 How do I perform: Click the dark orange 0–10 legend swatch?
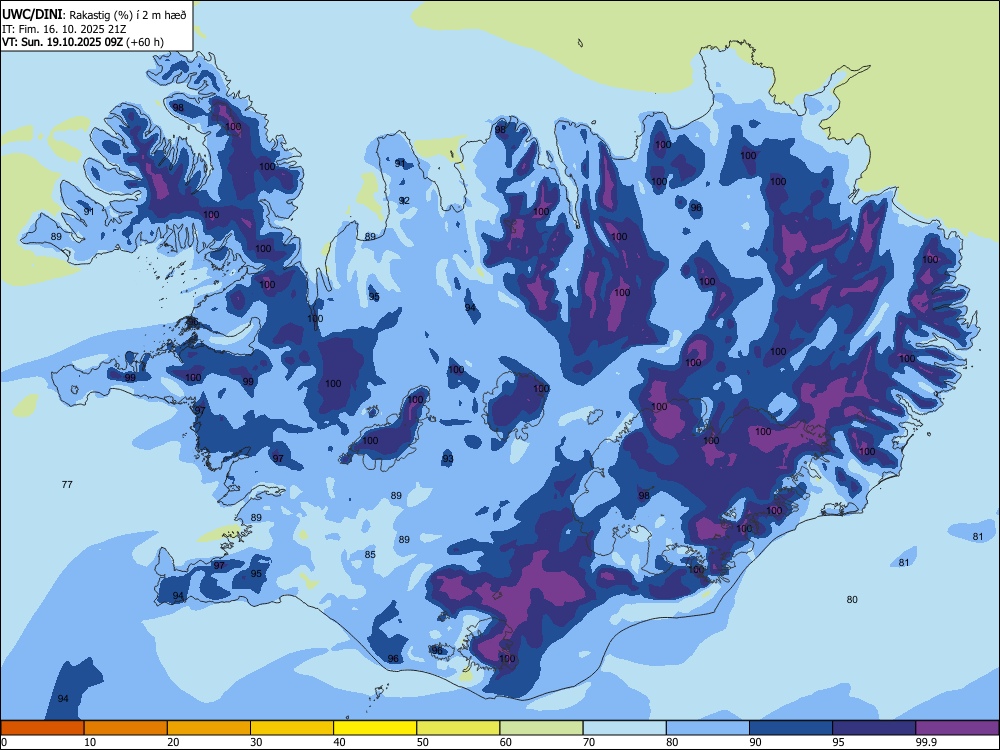pyautogui.click(x=42, y=728)
